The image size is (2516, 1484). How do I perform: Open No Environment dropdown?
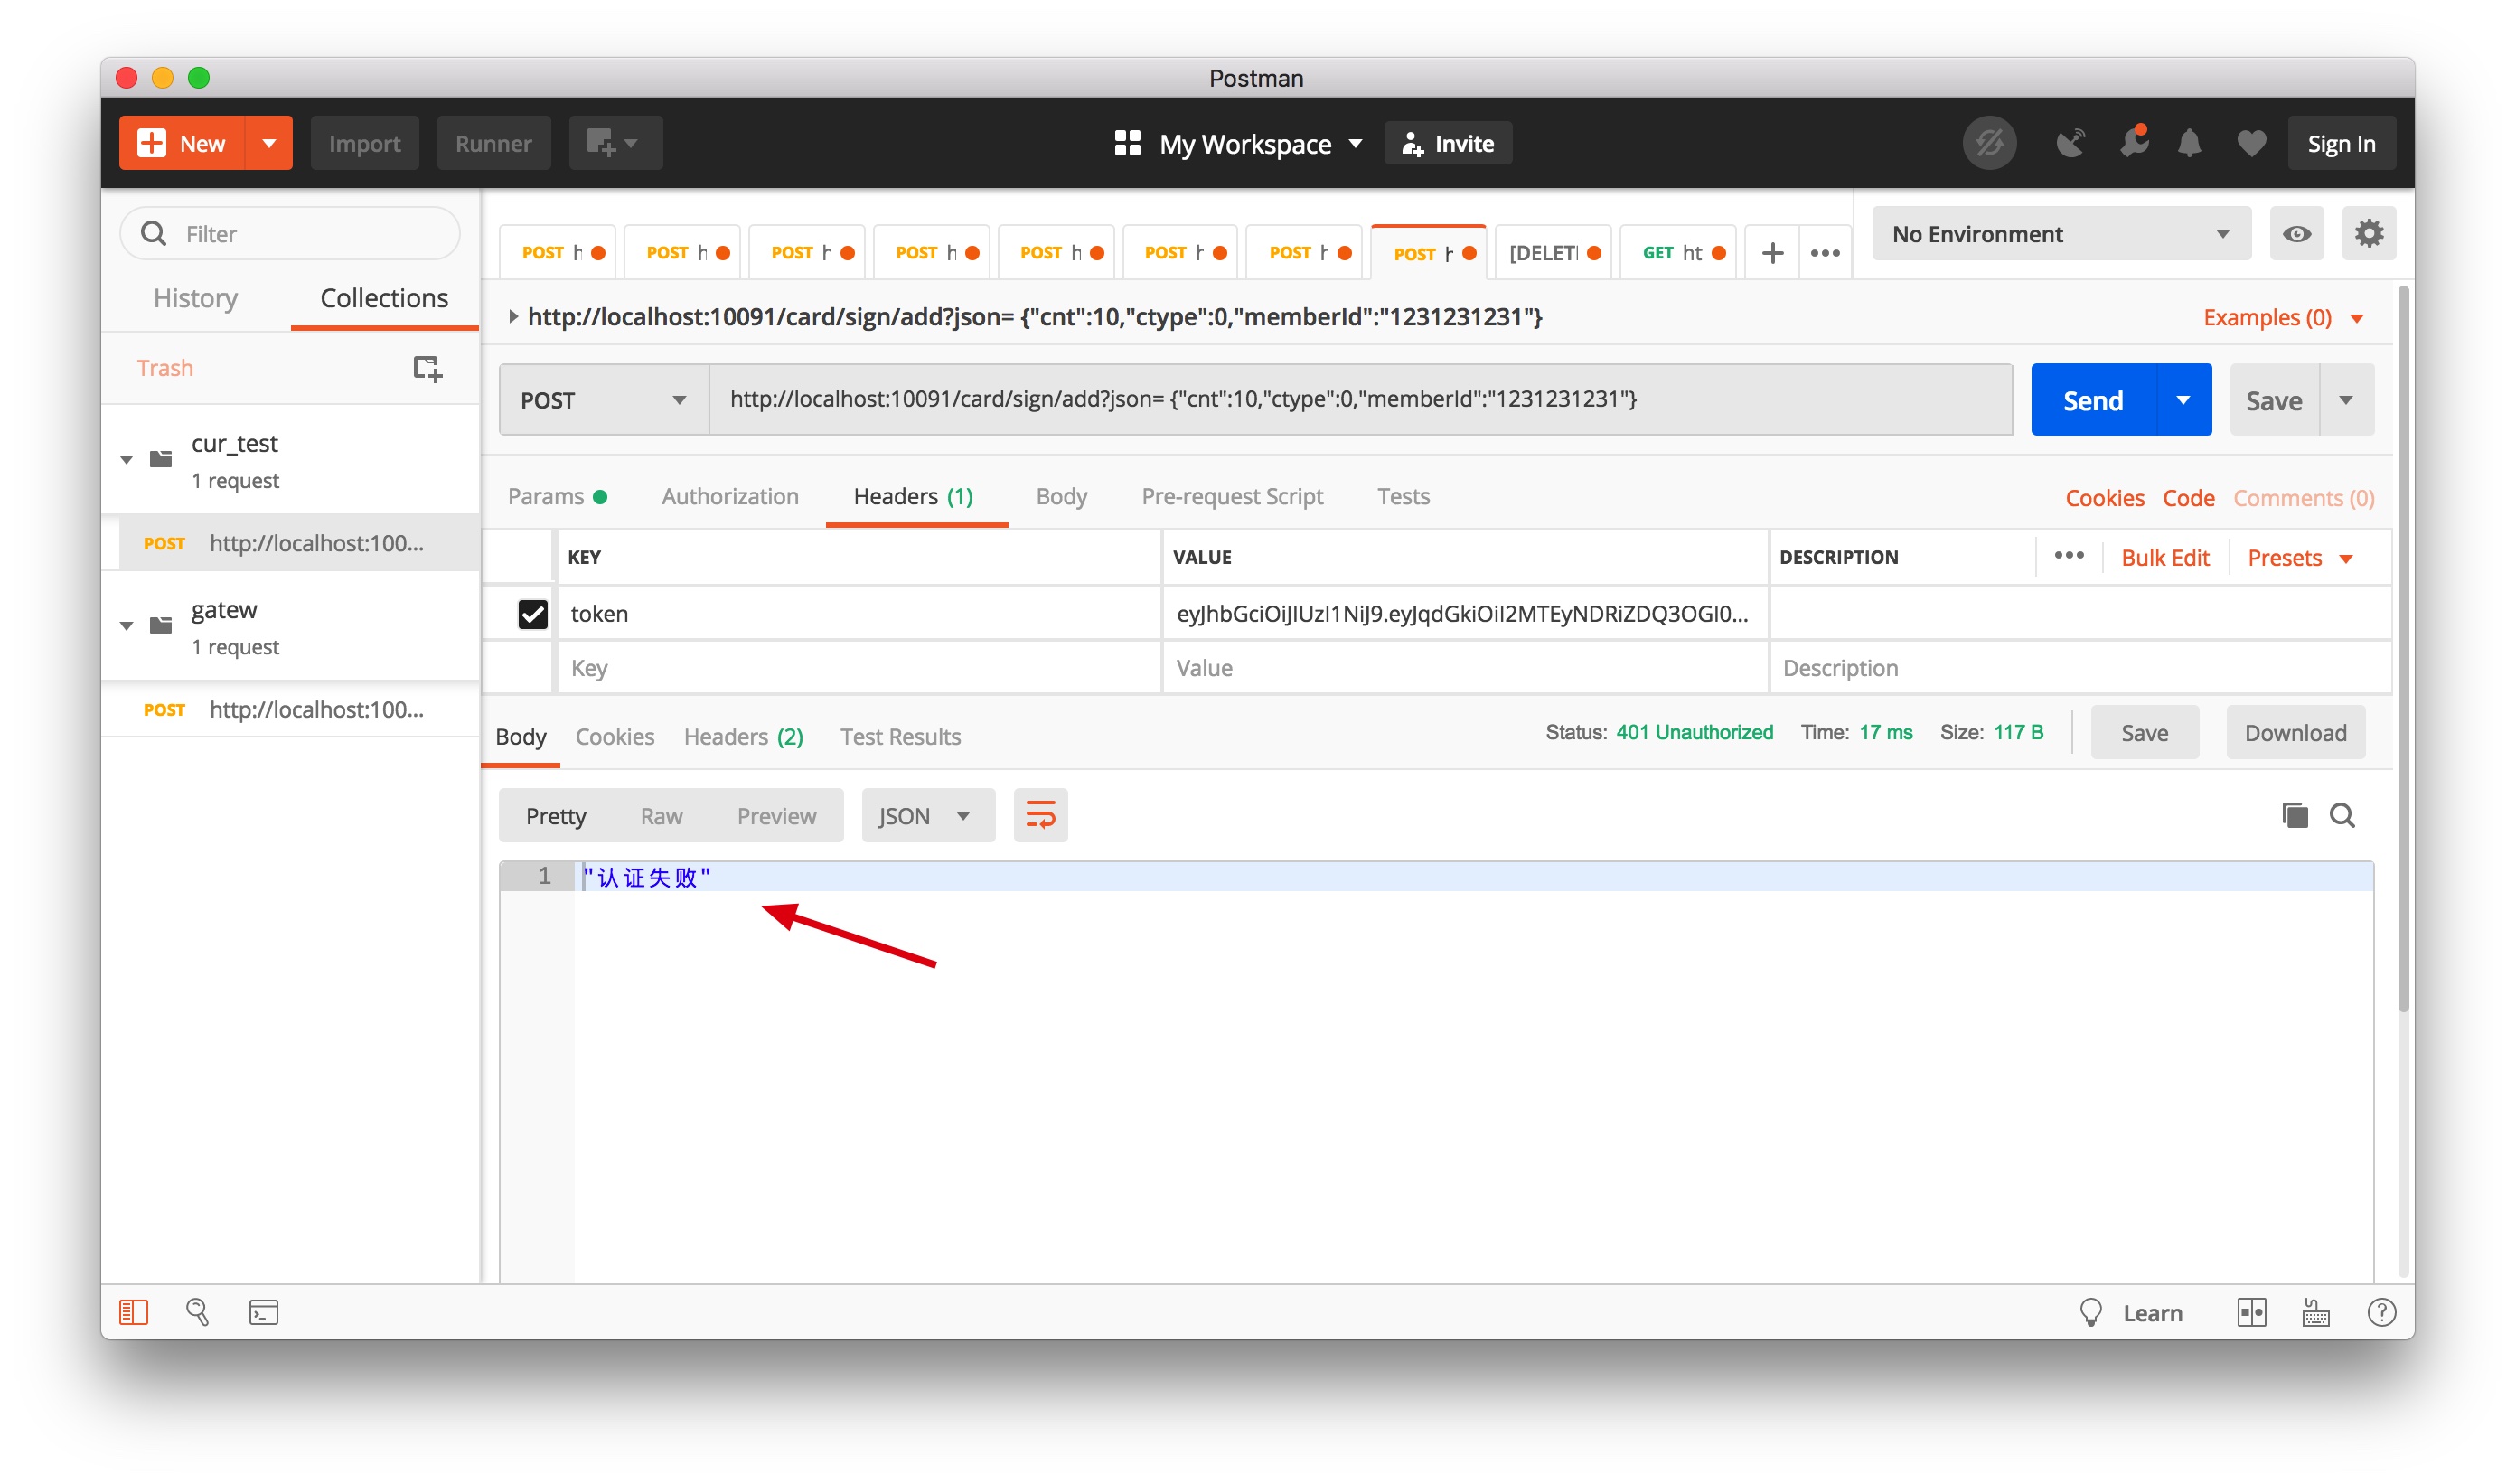(2060, 234)
